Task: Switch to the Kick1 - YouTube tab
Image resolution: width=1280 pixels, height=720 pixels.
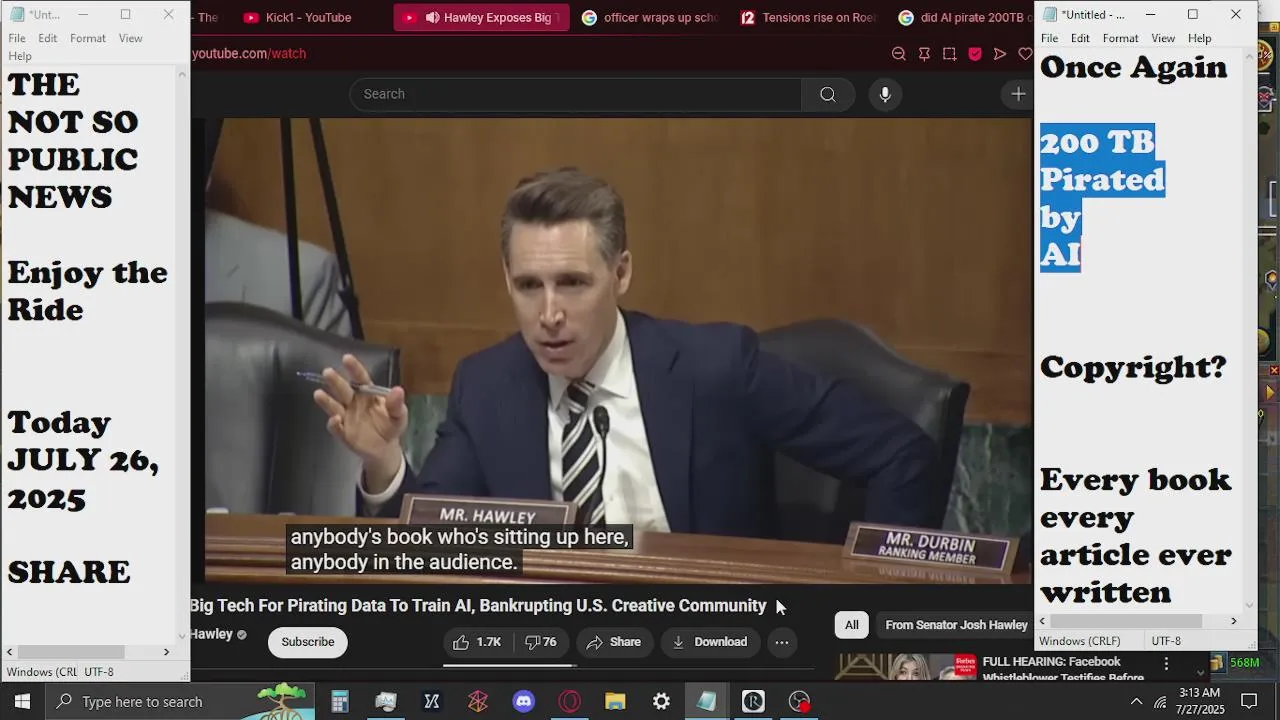Action: point(308,17)
